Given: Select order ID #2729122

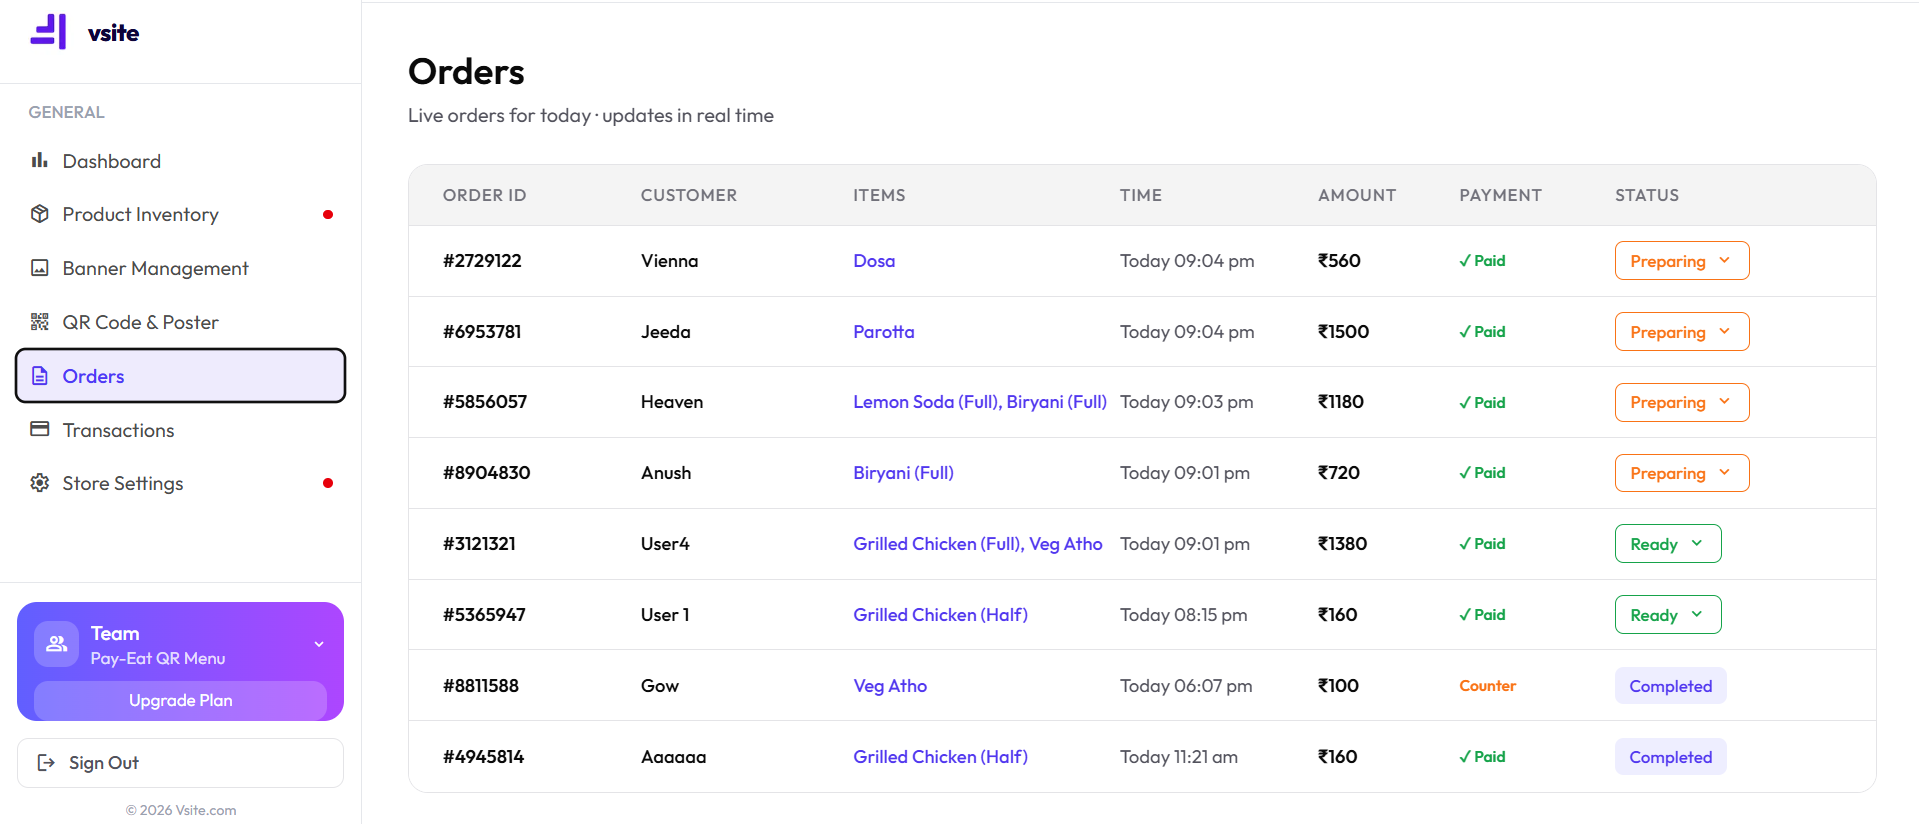Looking at the screenshot, I should 482,261.
